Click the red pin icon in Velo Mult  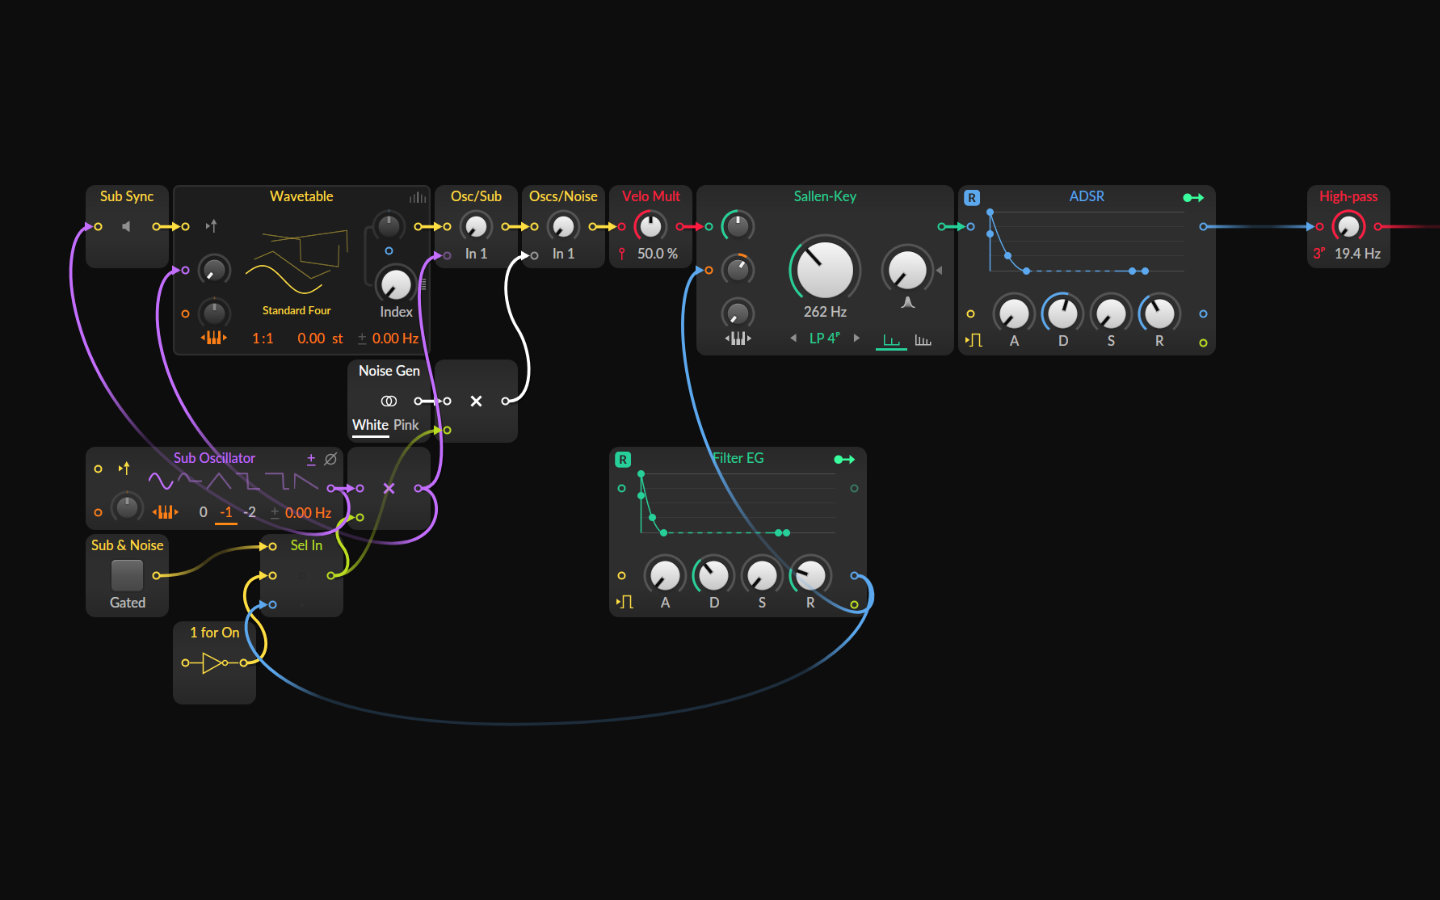coord(622,254)
